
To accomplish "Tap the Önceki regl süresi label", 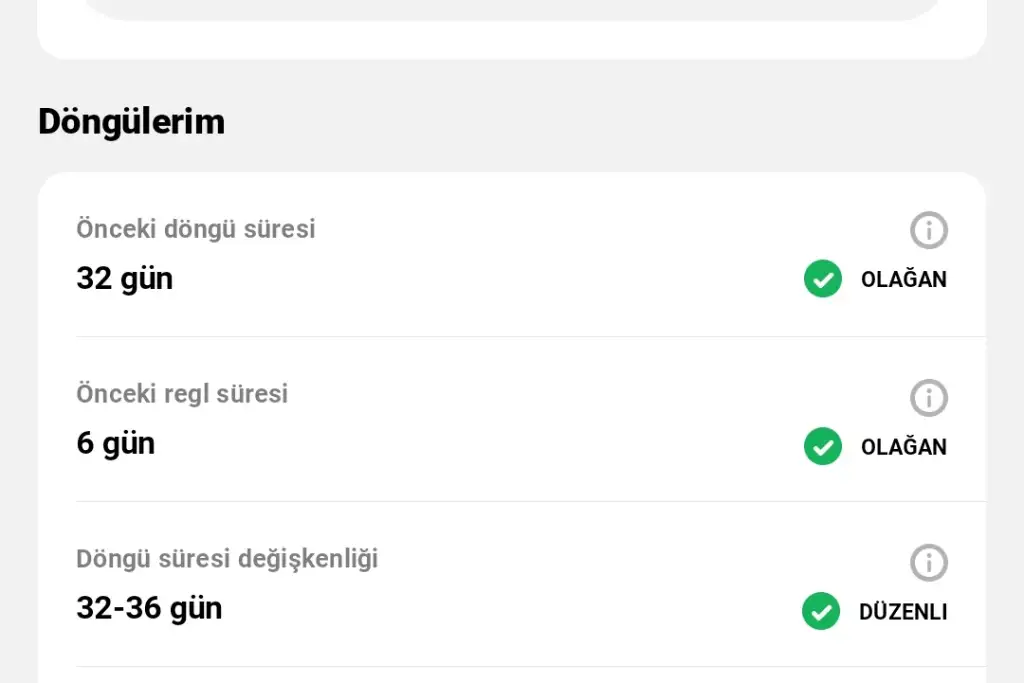I will 182,394.
